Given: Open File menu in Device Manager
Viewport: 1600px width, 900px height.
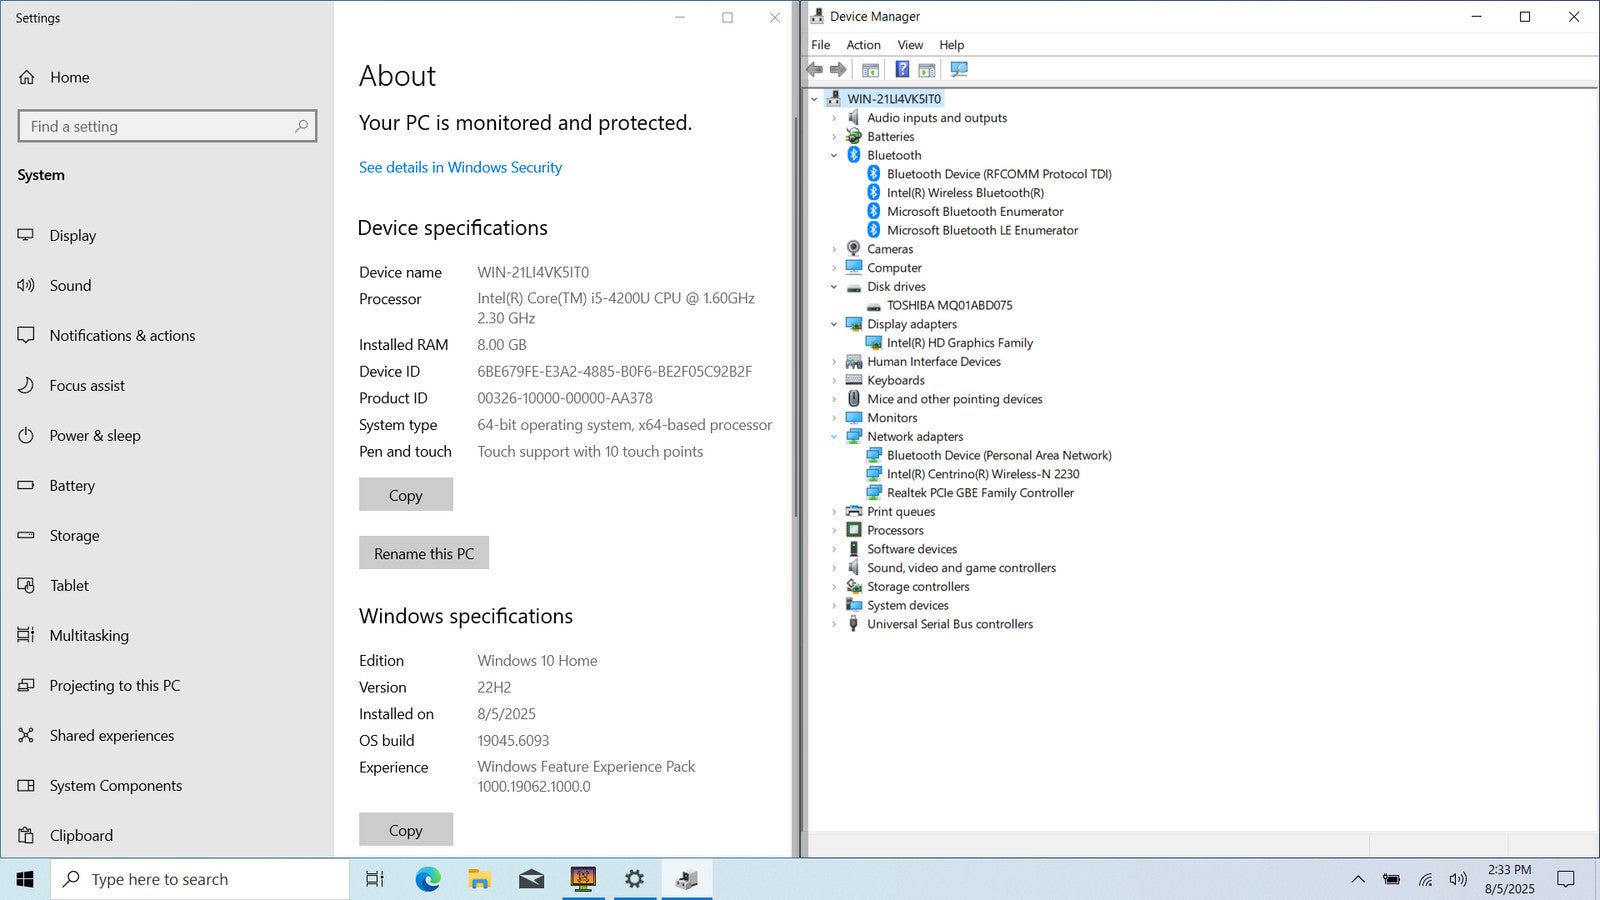Looking at the screenshot, I should coord(821,45).
